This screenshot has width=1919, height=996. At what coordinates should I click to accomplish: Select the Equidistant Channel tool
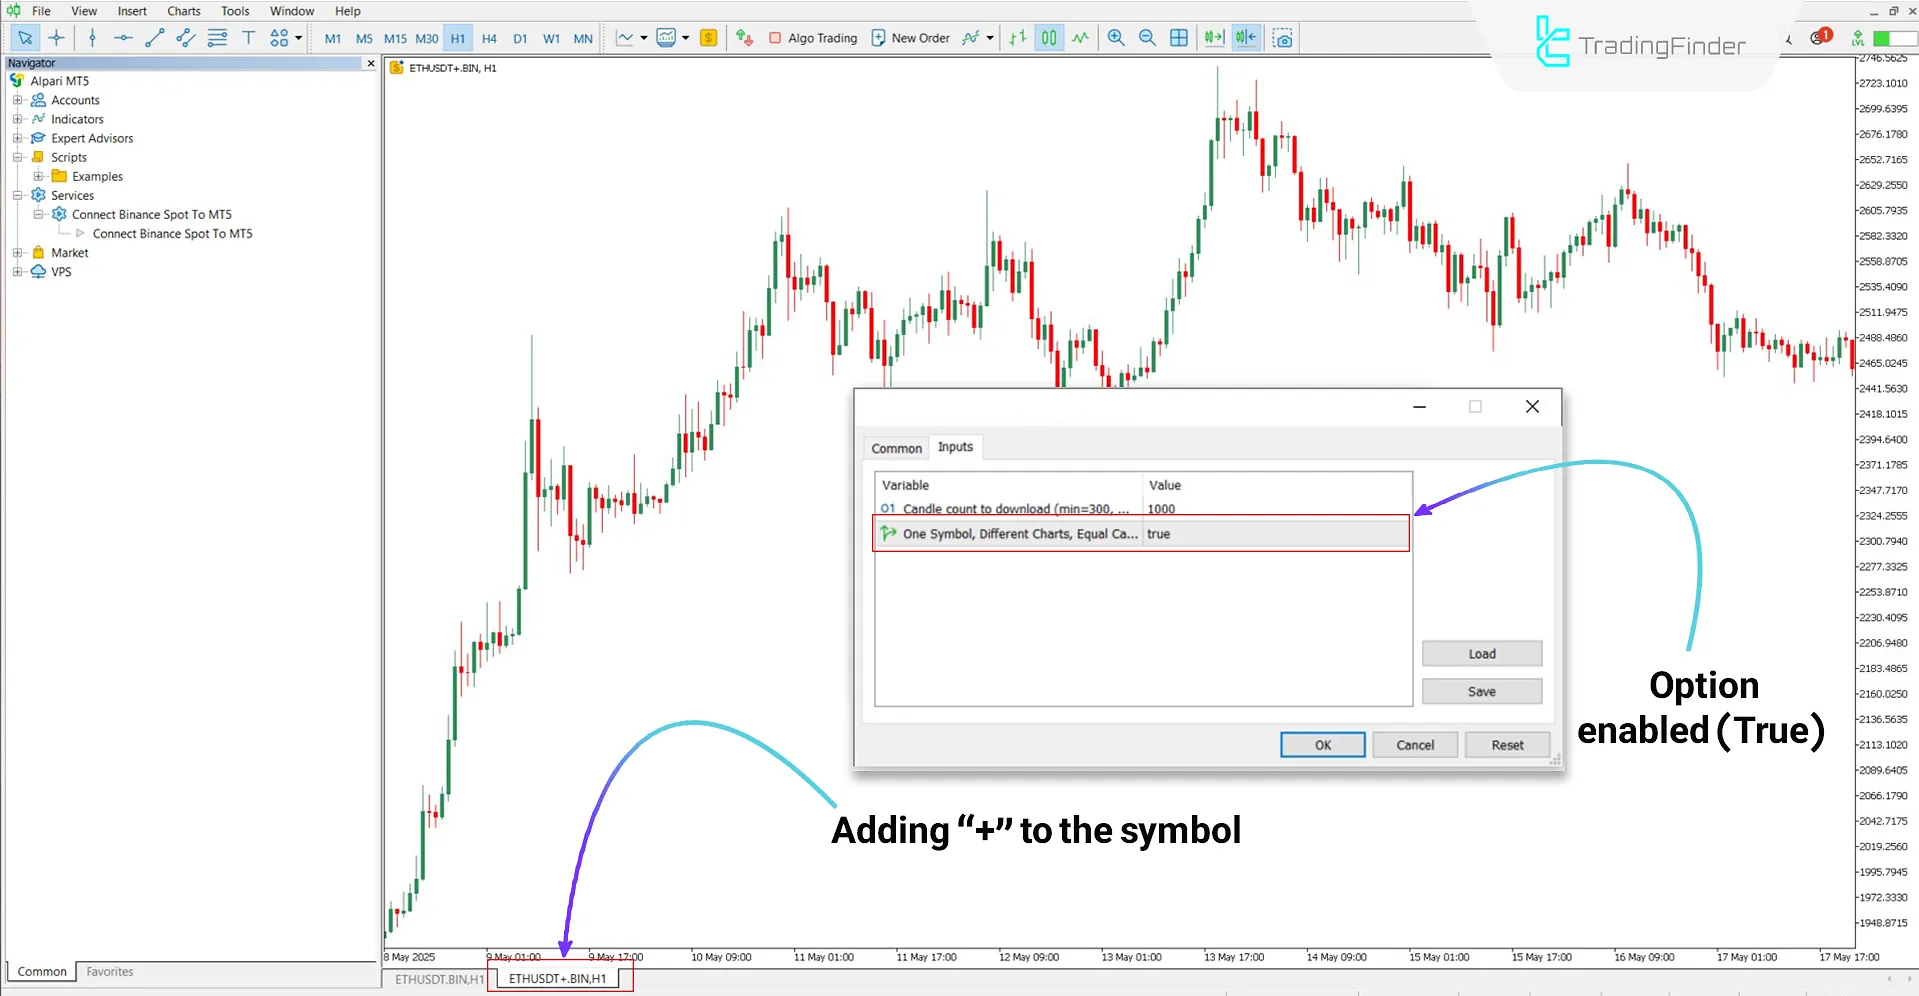[x=185, y=38]
